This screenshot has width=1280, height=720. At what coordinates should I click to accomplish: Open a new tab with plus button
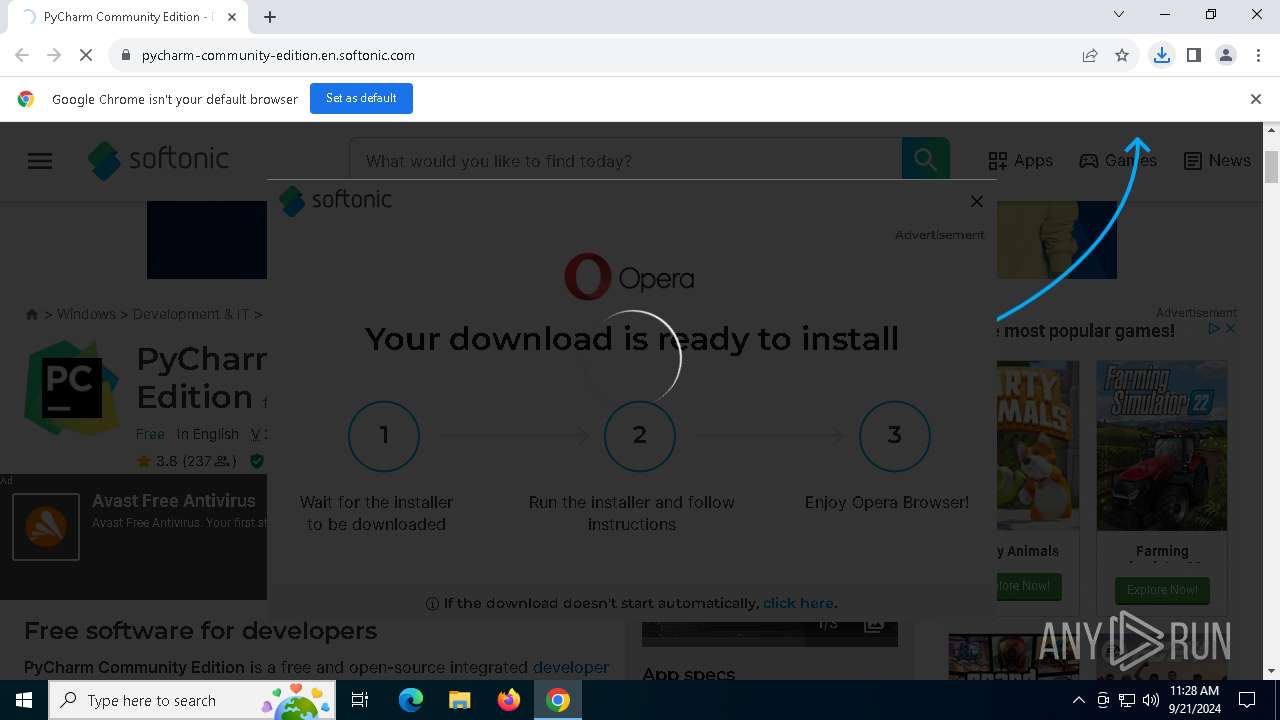click(269, 16)
